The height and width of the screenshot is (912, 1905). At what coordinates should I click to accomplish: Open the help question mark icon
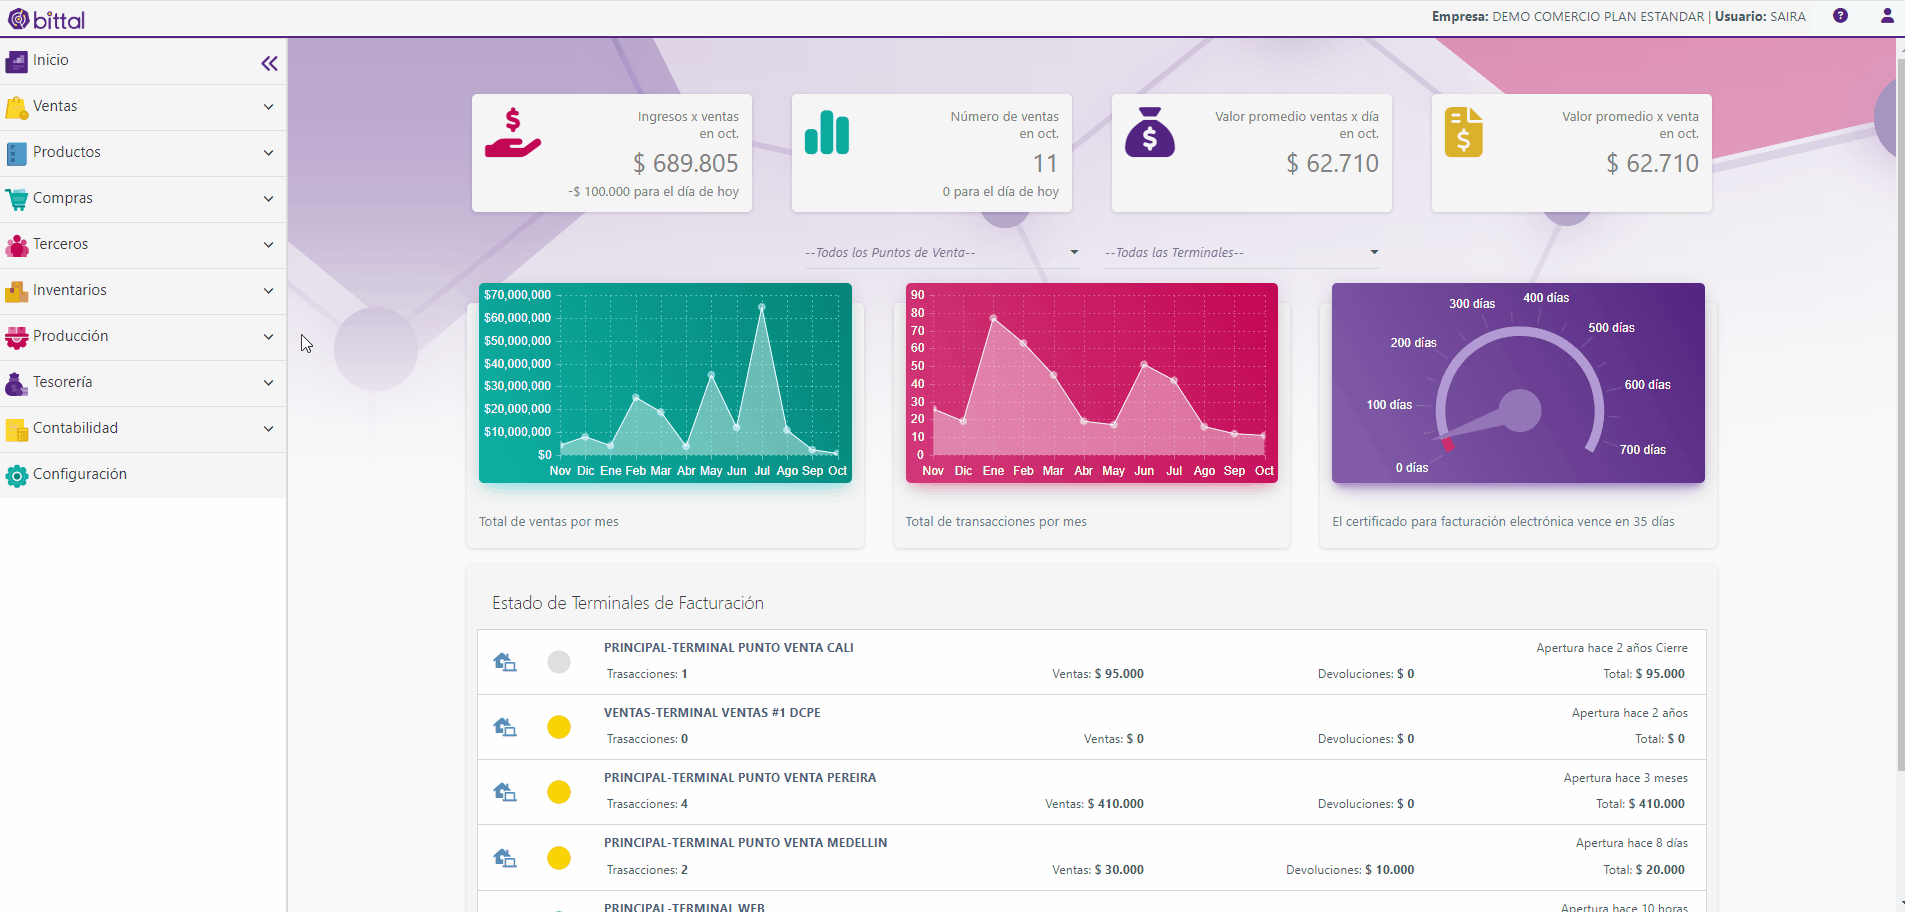pos(1840,16)
